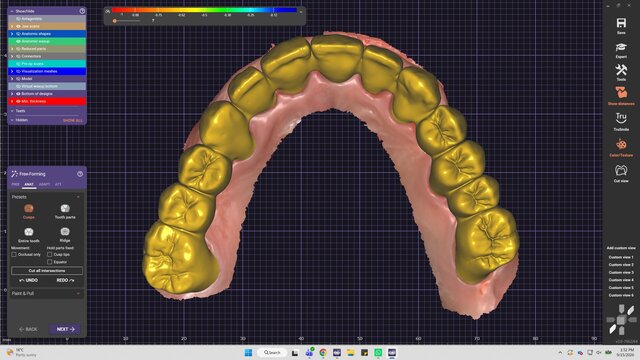The width and height of the screenshot is (640, 360).
Task: Click the color scale settings icon
Action: pyautogui.click(x=108, y=11)
